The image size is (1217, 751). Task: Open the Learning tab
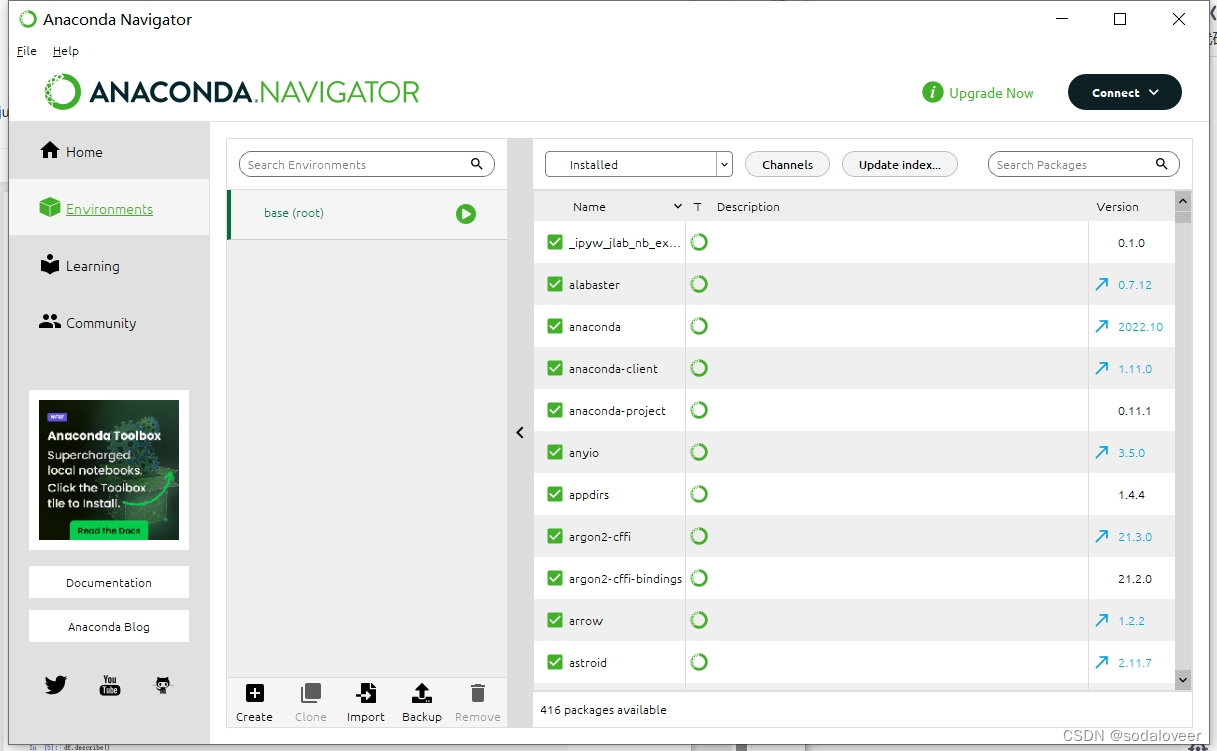pos(109,265)
